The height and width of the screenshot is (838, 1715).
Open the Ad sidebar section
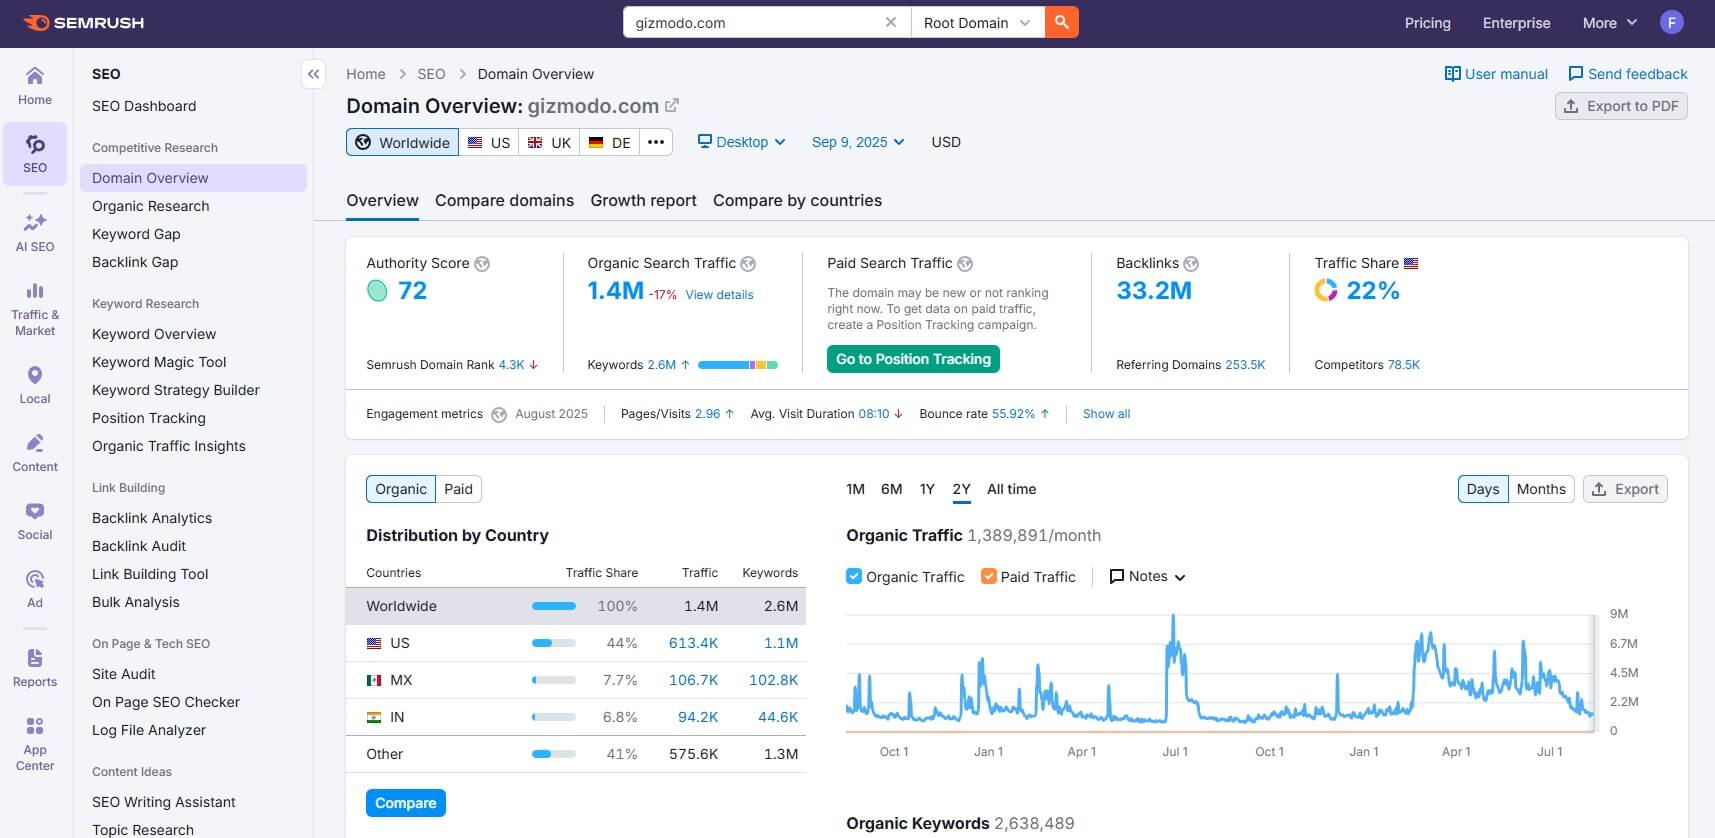point(35,589)
